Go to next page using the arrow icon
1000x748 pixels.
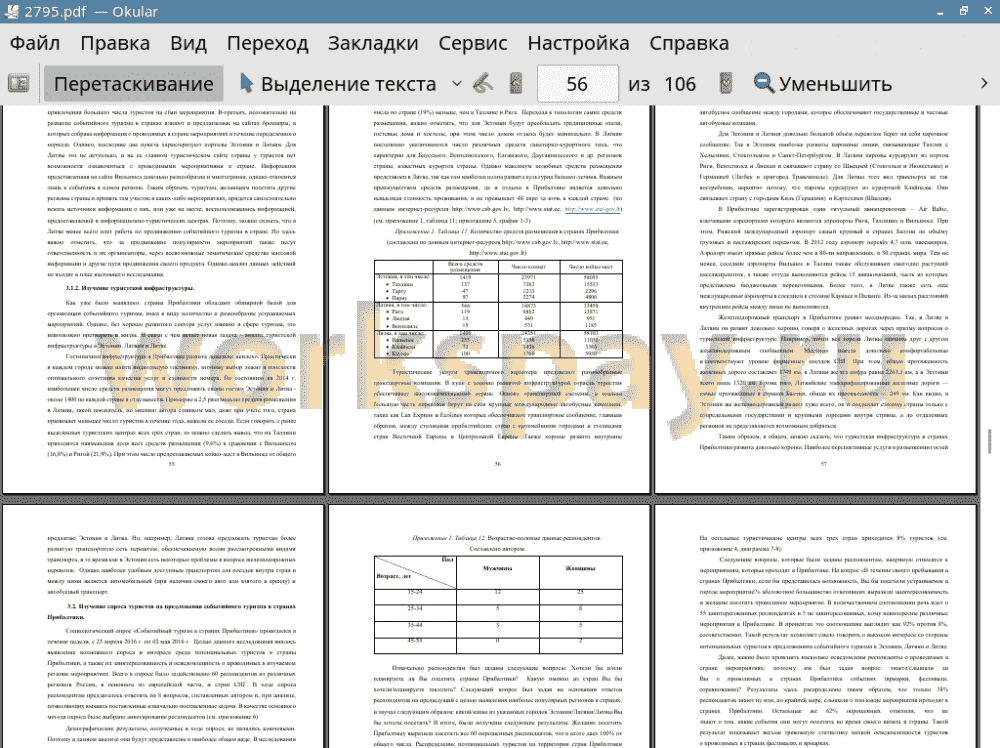pos(725,84)
